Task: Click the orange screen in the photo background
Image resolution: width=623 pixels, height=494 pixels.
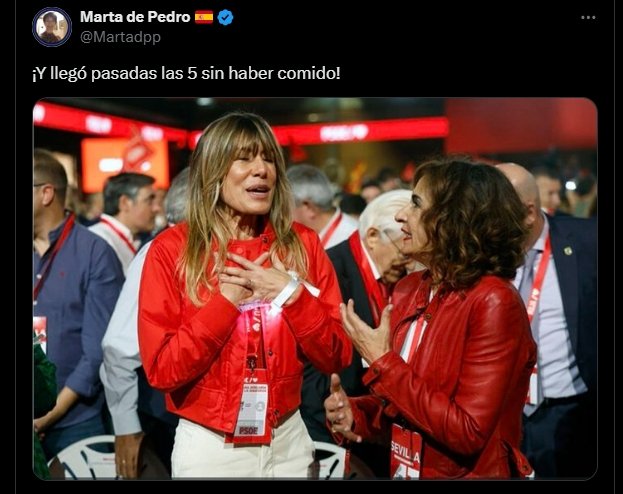Action: pyautogui.click(x=125, y=163)
